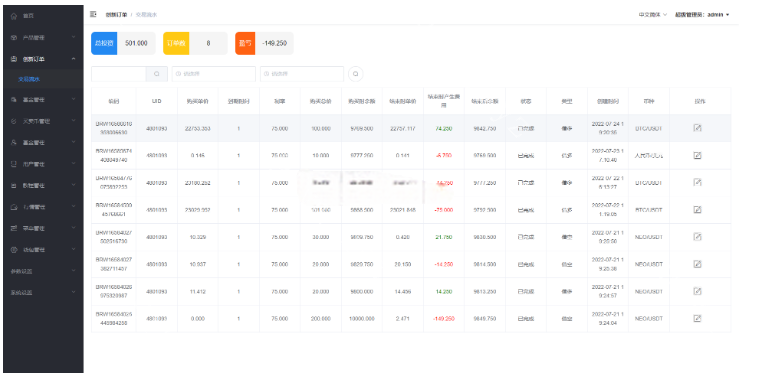
Task: Click the 产品管理 sidebar icon
Action: pos(13,37)
